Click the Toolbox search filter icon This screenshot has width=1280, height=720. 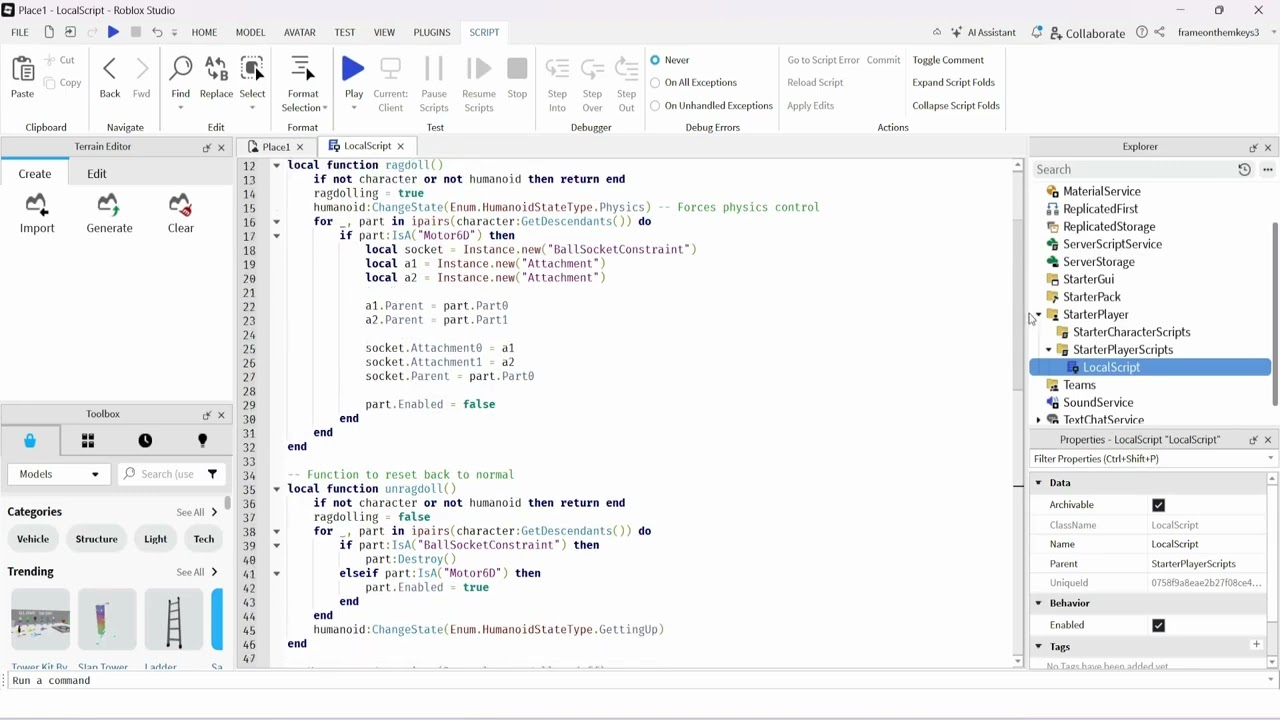pos(212,474)
